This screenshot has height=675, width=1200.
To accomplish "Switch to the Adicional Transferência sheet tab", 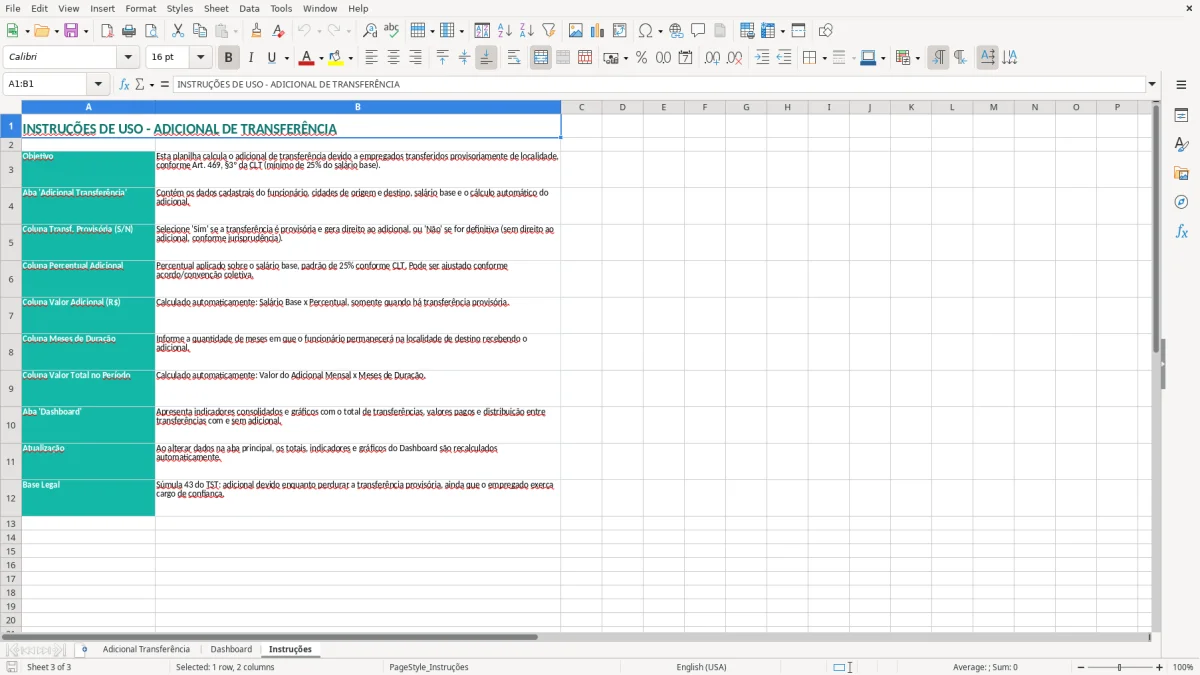I will point(146,649).
